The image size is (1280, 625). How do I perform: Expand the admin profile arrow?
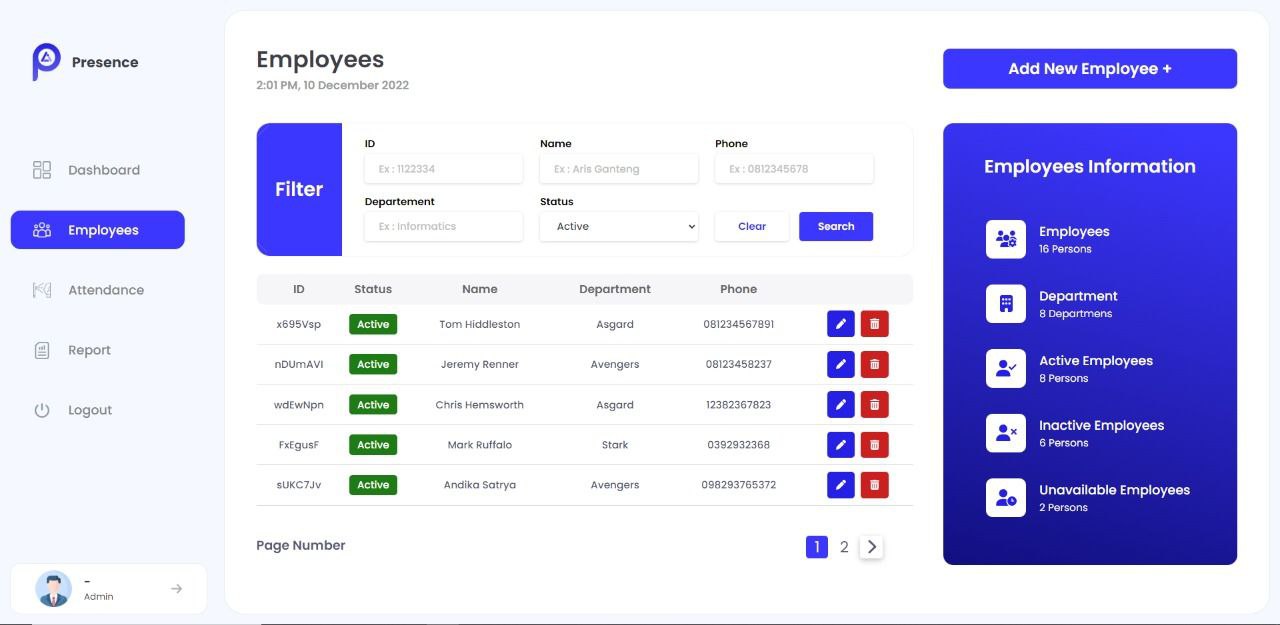point(177,589)
